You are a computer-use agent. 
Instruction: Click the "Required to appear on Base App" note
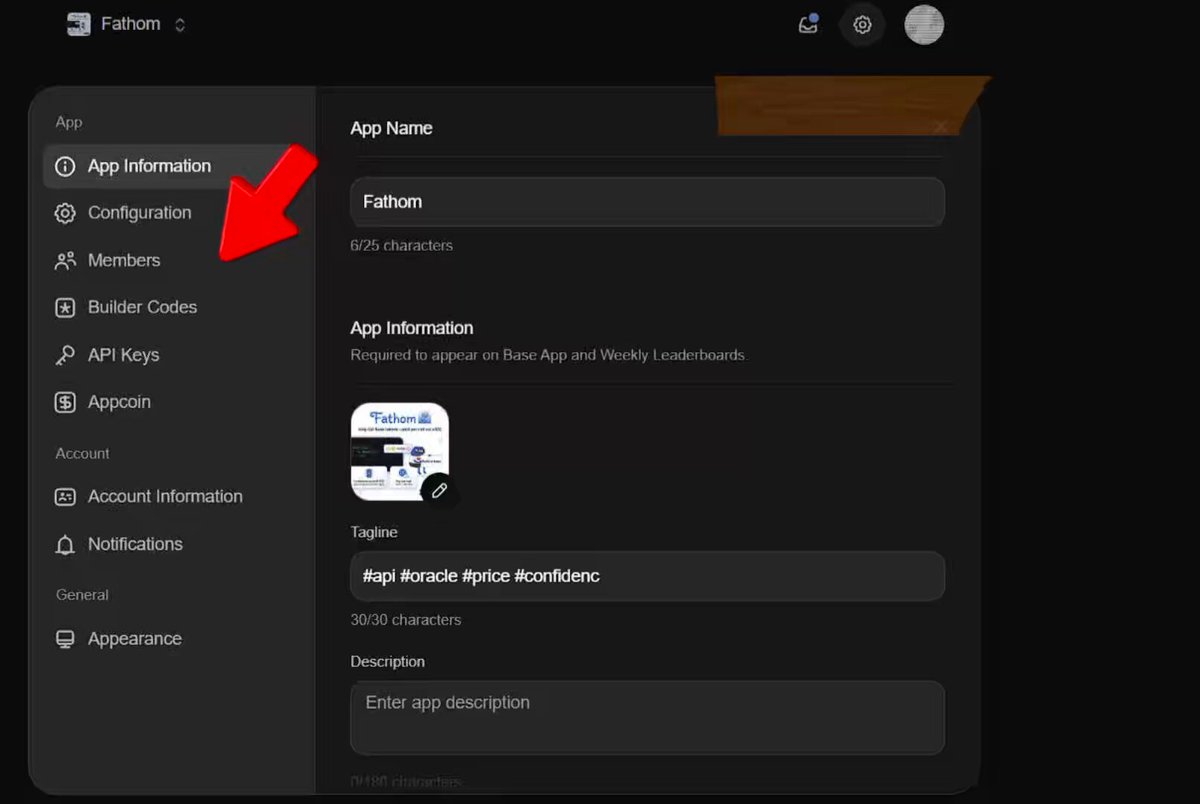(548, 355)
